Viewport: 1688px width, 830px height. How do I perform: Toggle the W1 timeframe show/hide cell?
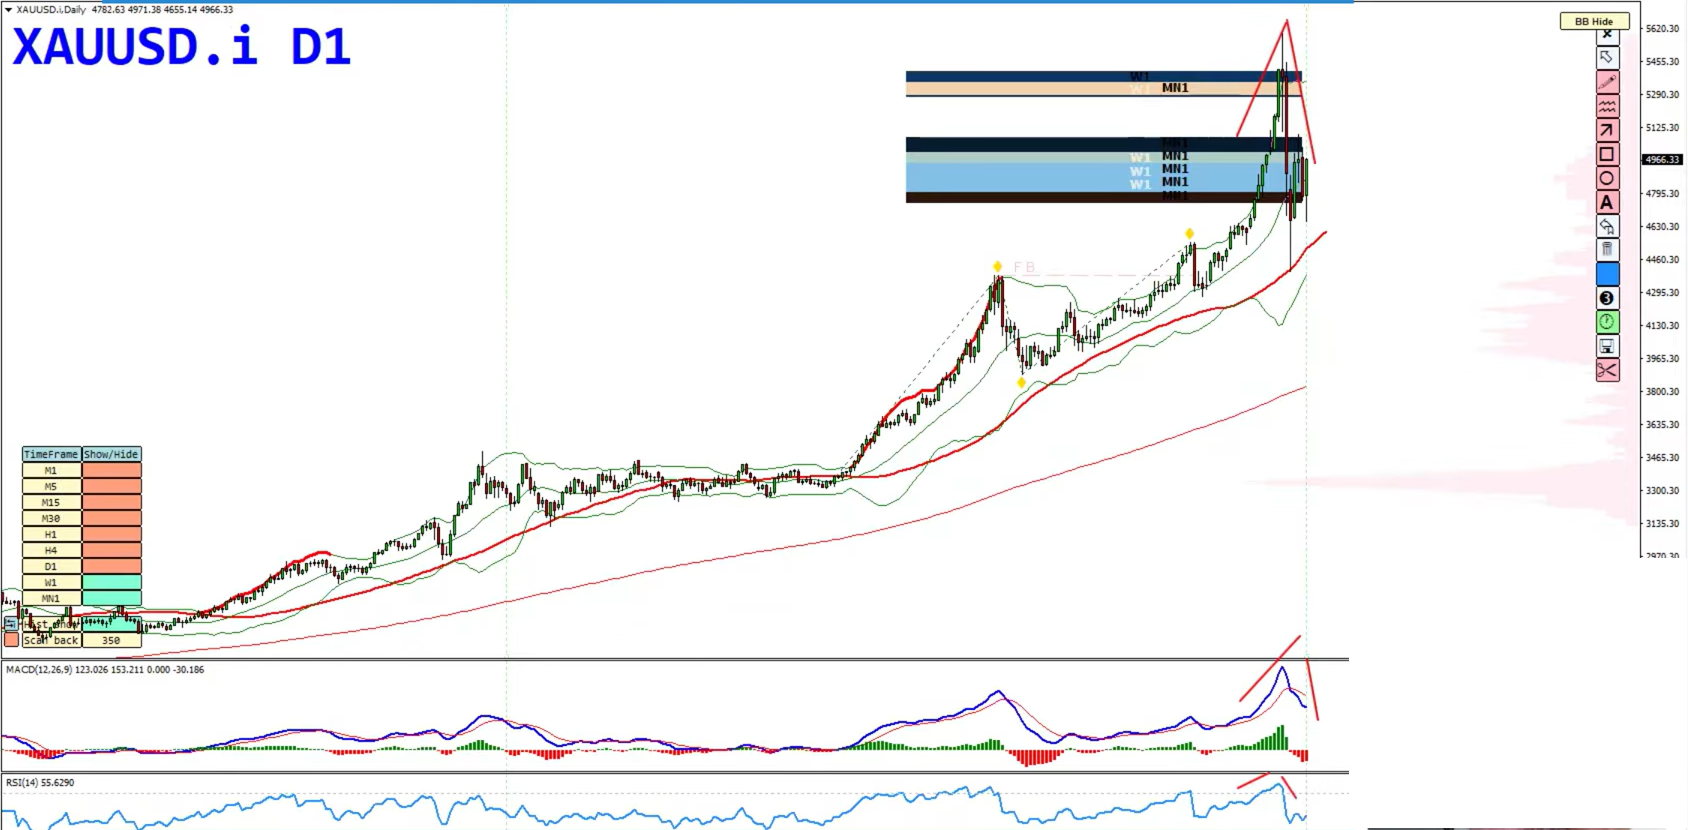[111, 582]
